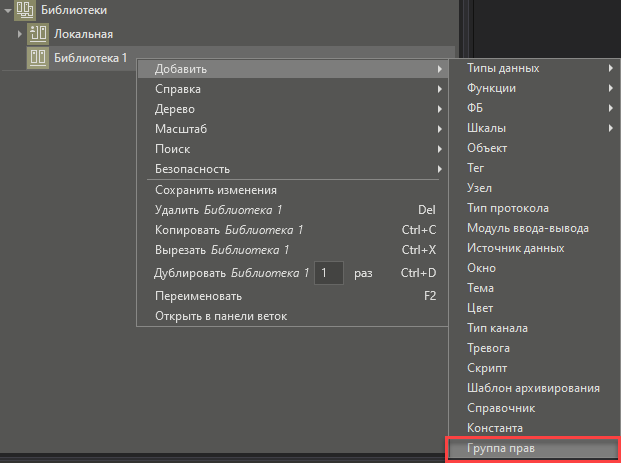Viewport: 621px width, 463px height.
Task: Pick Цвет from the Добавить submenu
Action: coord(480,308)
